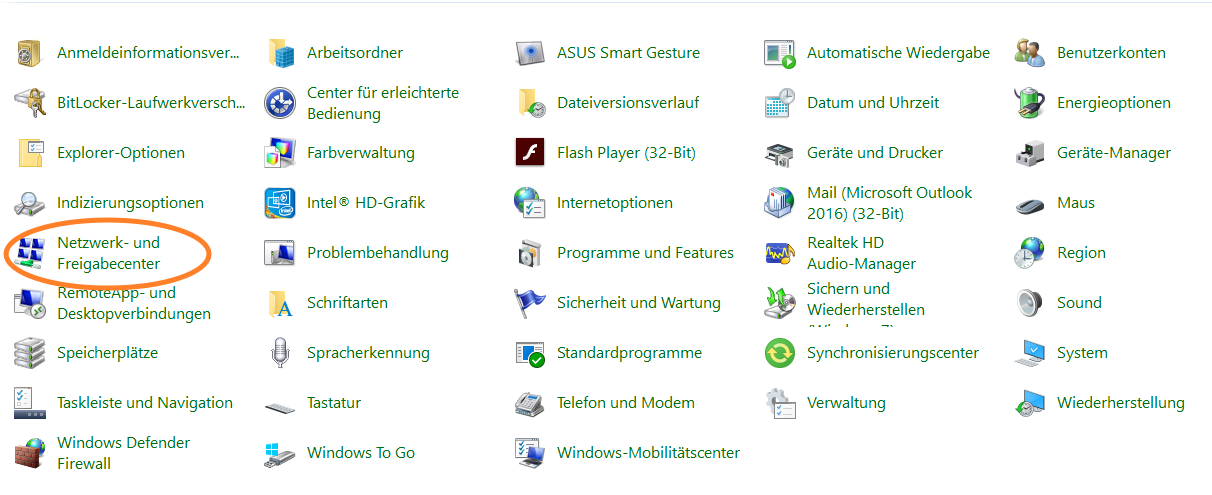Click the Benutzerkonten link
The image size is (1212, 495).
point(1111,53)
